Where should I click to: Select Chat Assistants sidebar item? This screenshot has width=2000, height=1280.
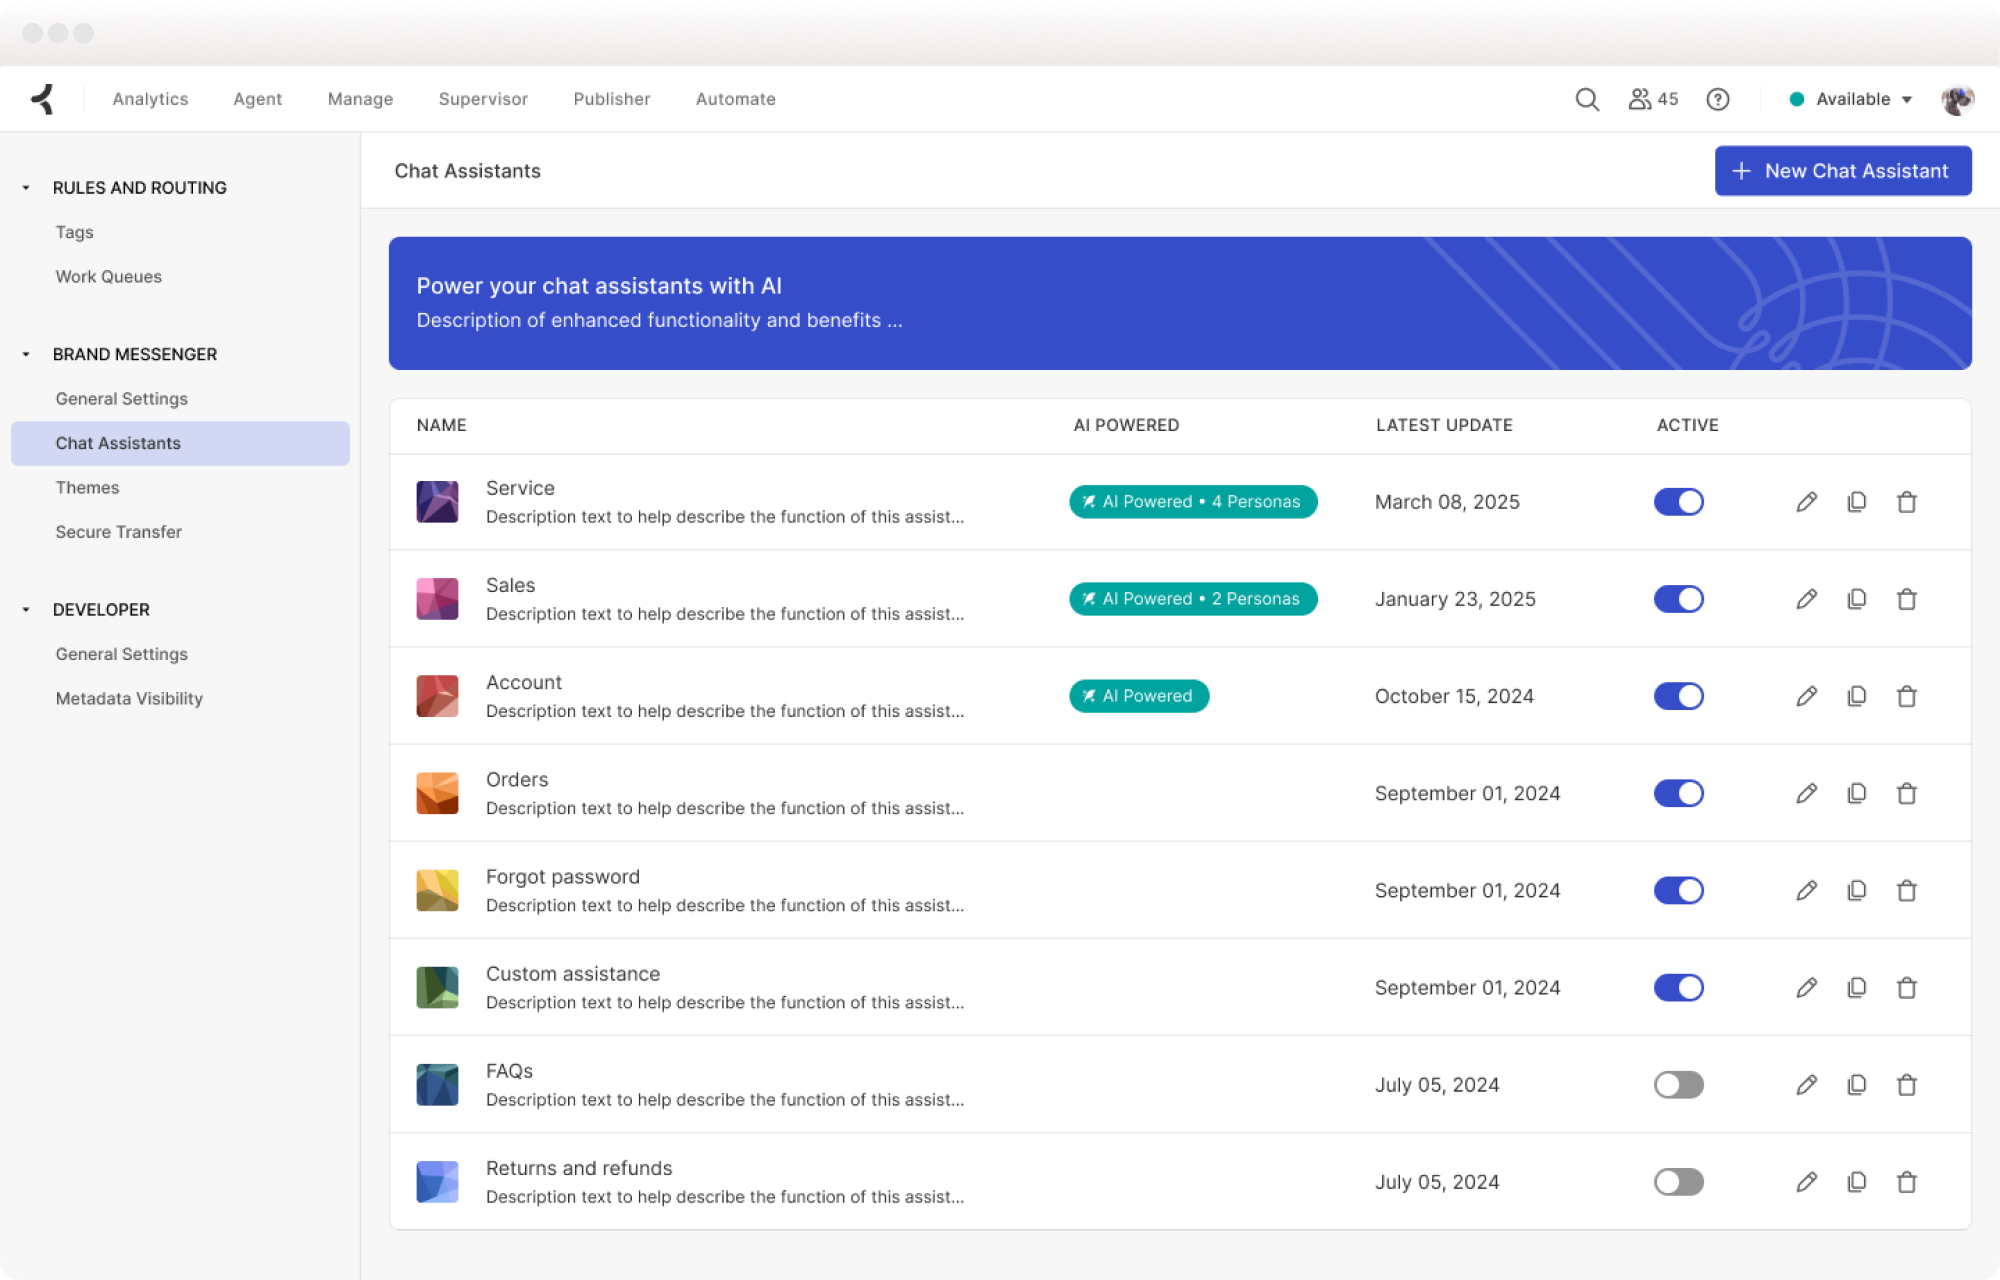(180, 443)
